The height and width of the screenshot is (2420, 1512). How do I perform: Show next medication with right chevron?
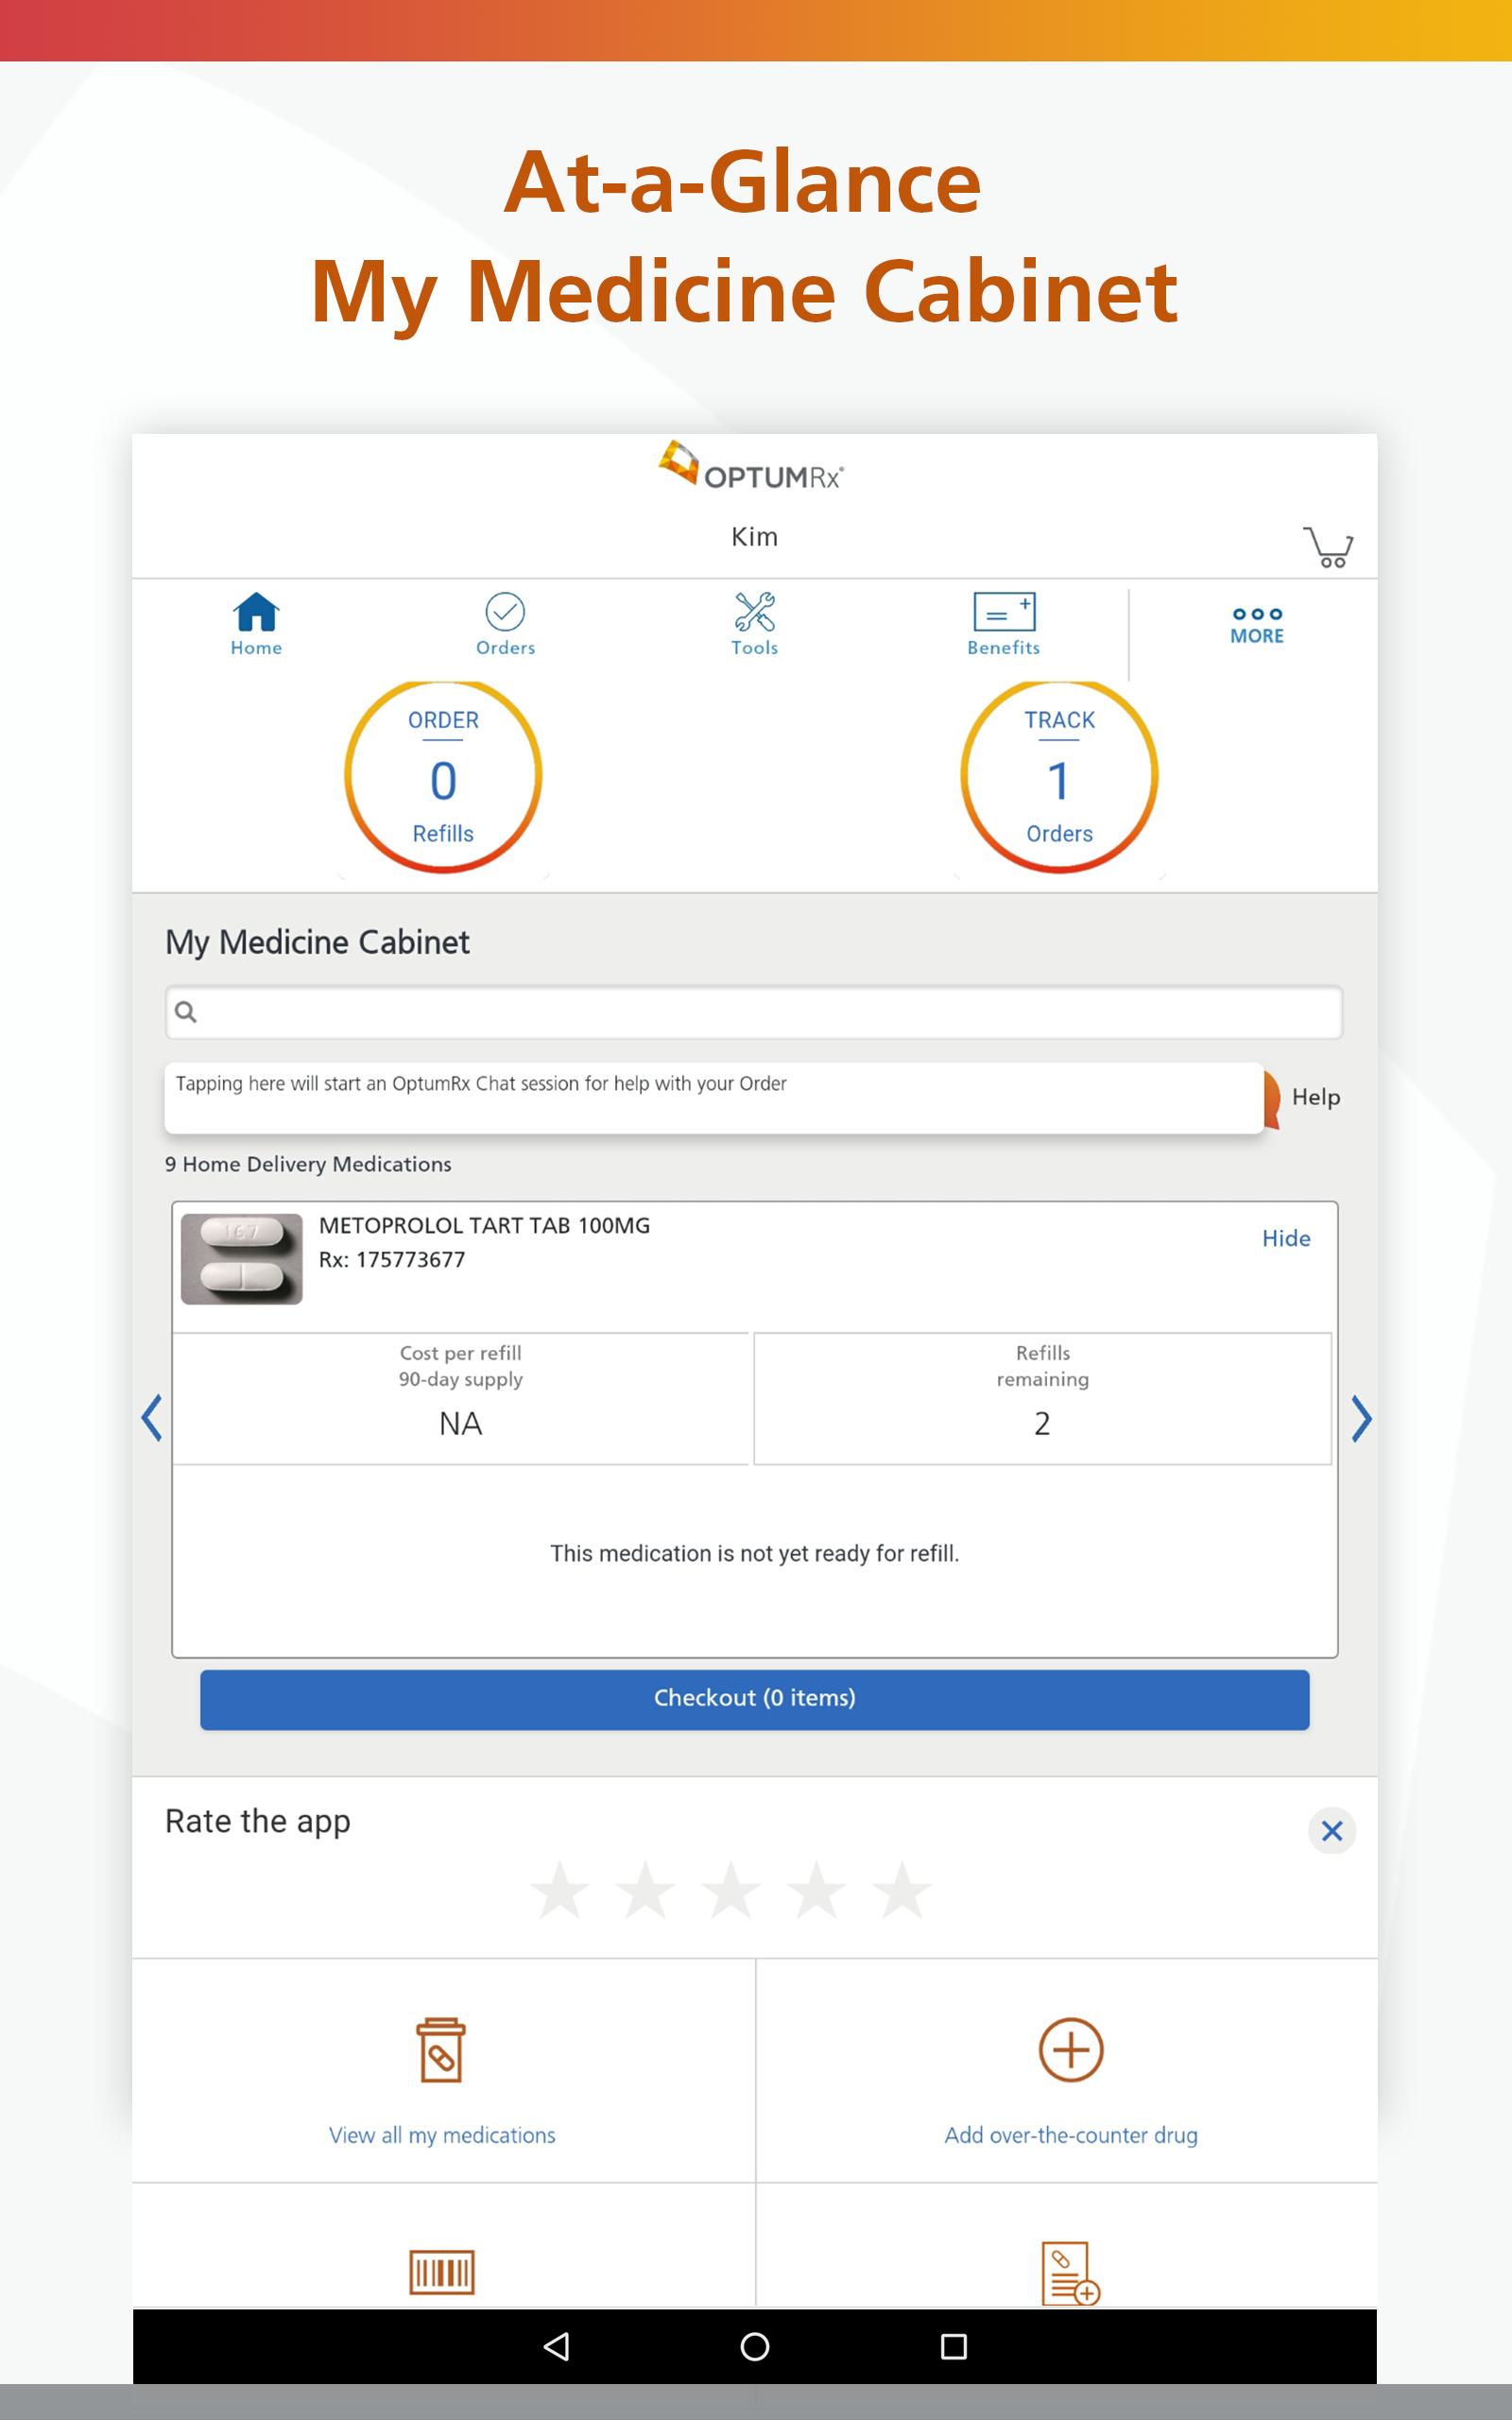(1361, 1417)
